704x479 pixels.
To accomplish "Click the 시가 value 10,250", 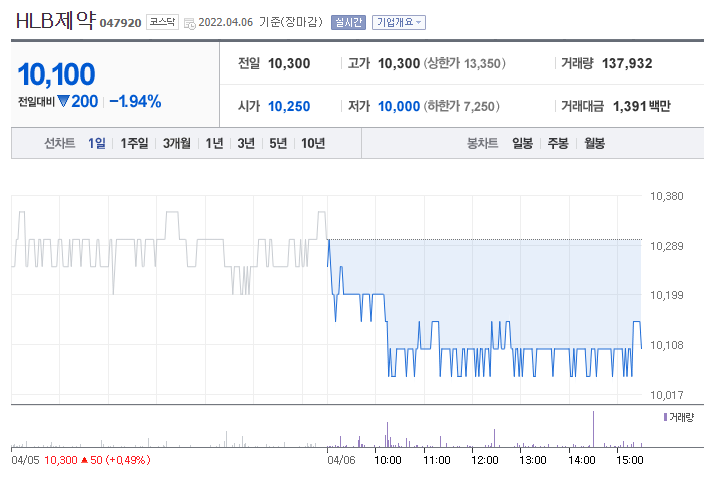I will [289, 106].
